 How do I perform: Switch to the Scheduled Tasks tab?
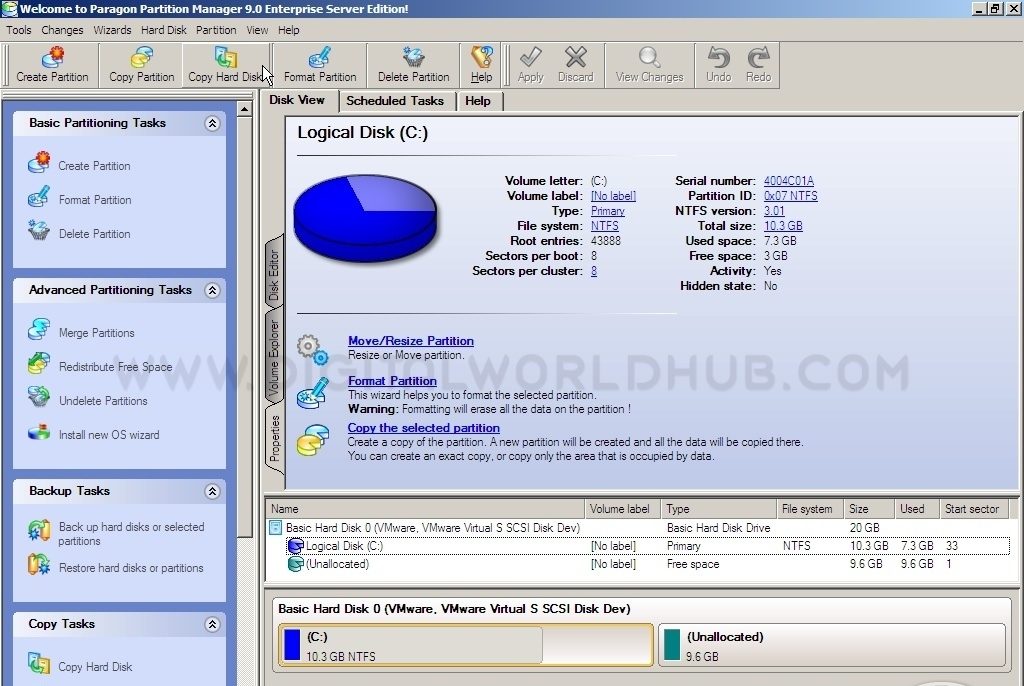click(x=396, y=100)
